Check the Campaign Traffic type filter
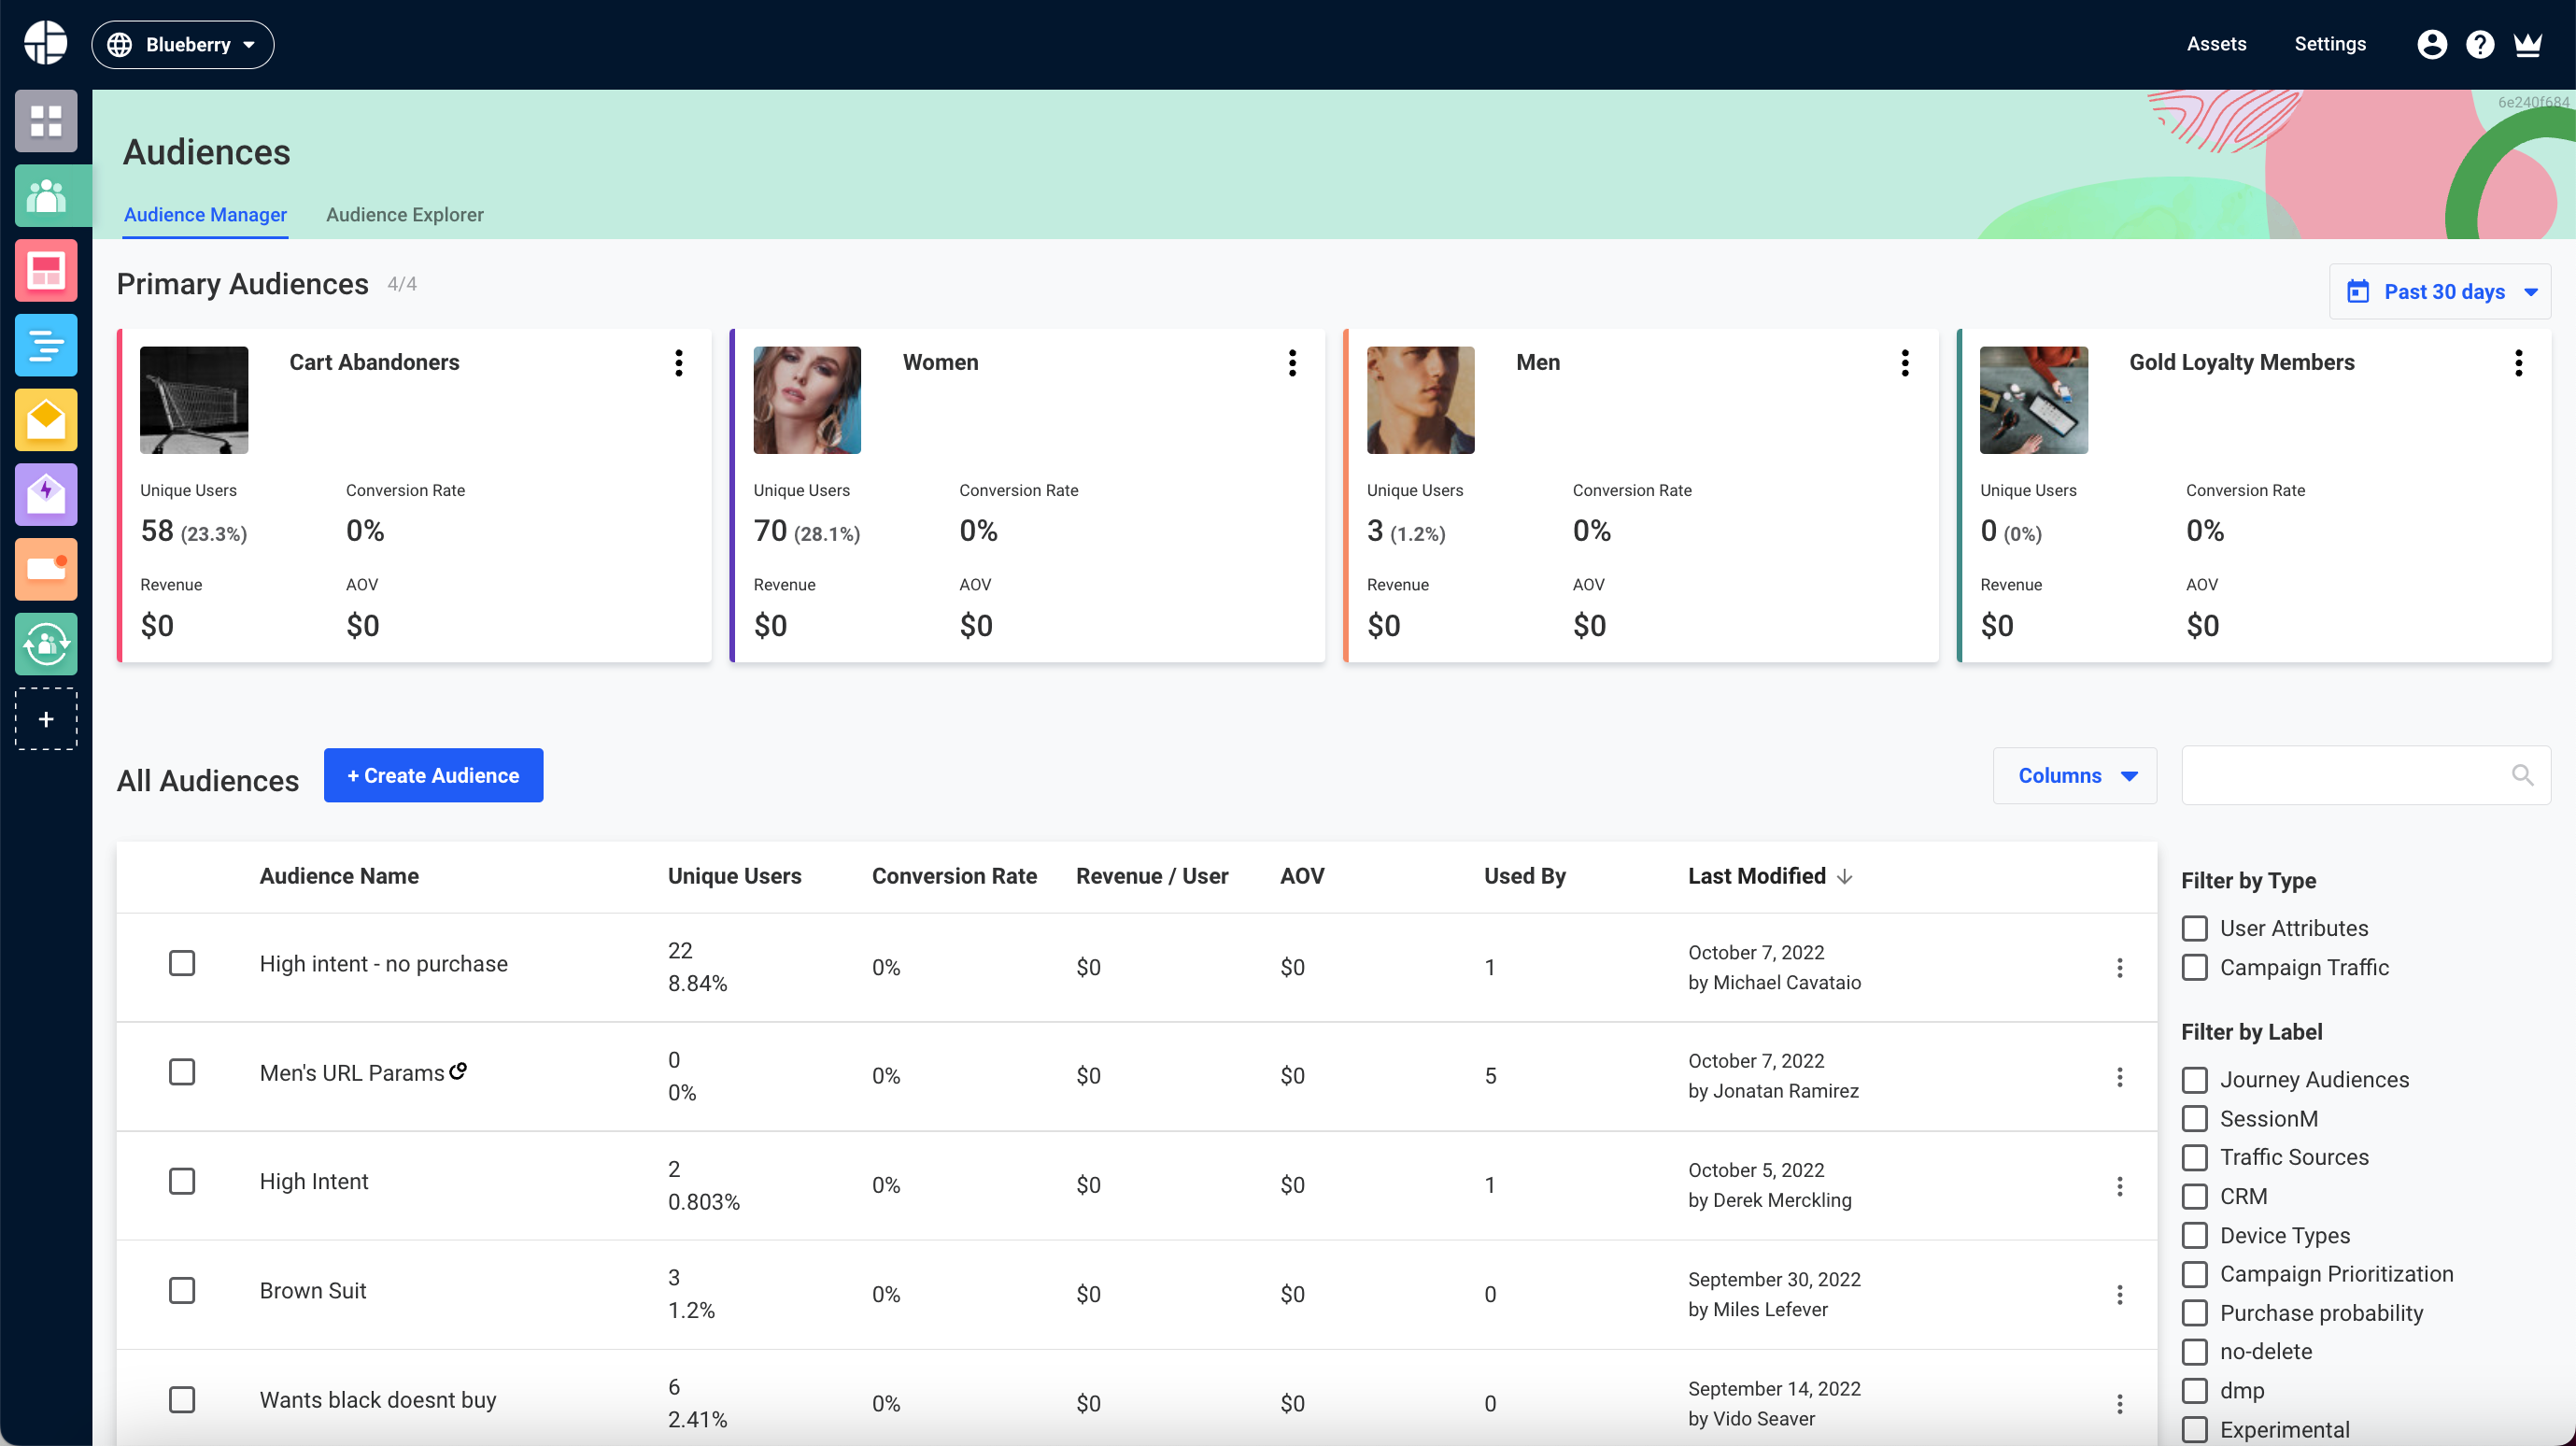Screen dimensions: 2576x1446 (x=2195, y=967)
